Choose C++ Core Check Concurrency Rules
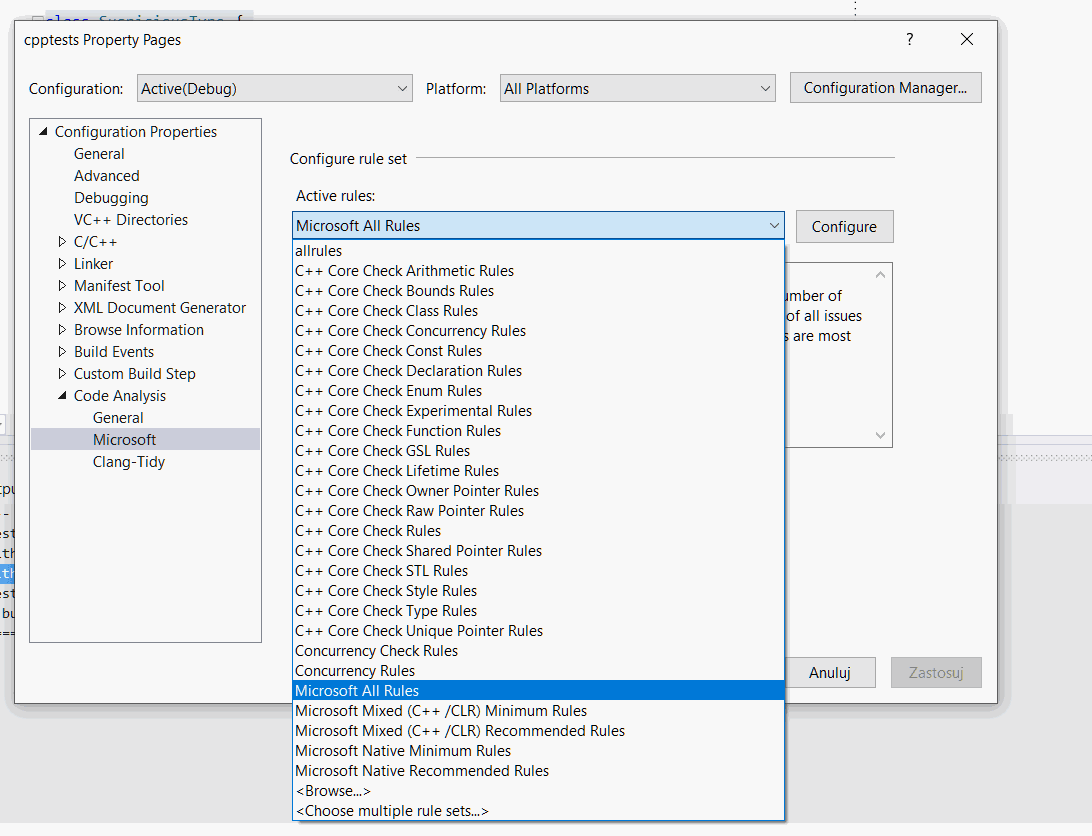The image size is (1092, 836). point(538,331)
